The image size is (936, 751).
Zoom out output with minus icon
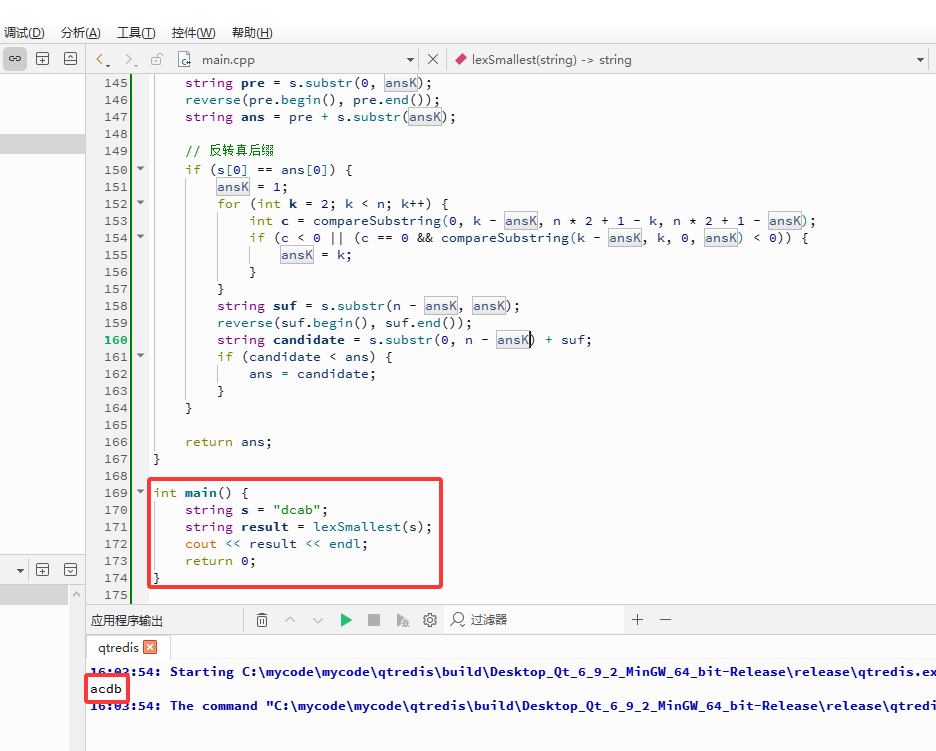point(666,620)
